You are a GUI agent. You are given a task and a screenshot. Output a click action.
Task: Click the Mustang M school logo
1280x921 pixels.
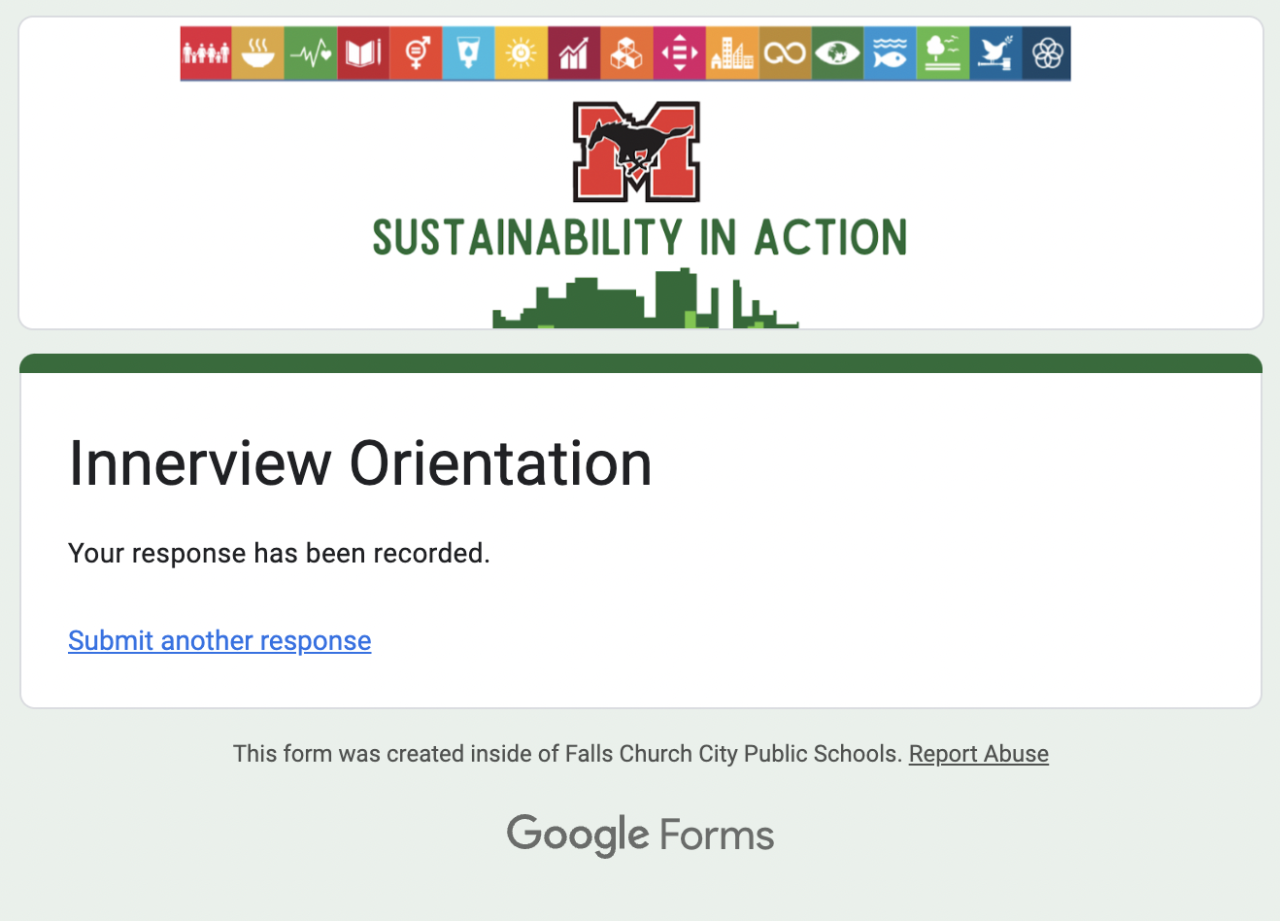coord(636,151)
